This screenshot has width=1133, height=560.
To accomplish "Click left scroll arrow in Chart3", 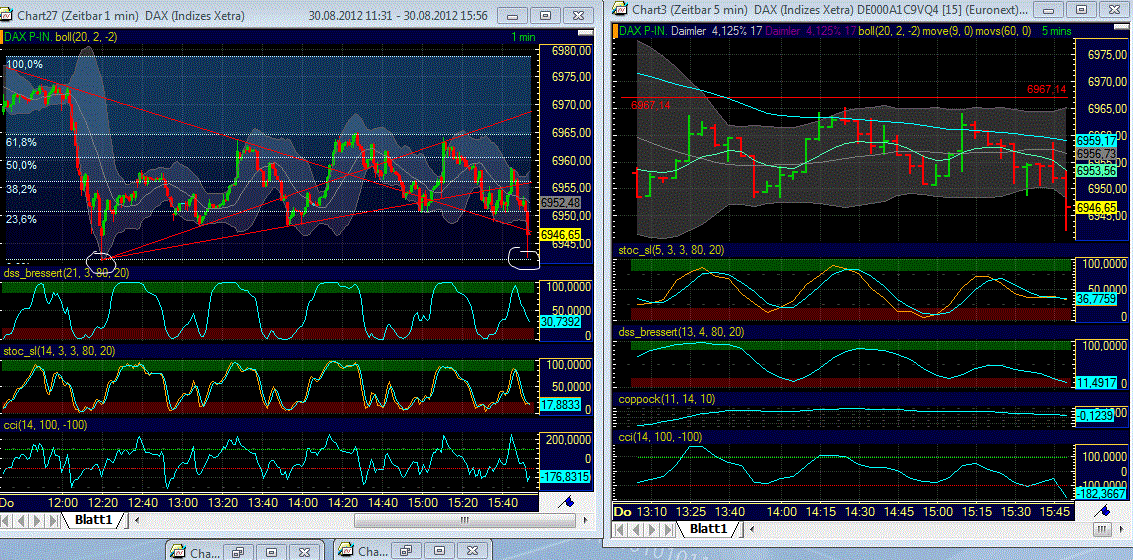I will [x=751, y=530].
